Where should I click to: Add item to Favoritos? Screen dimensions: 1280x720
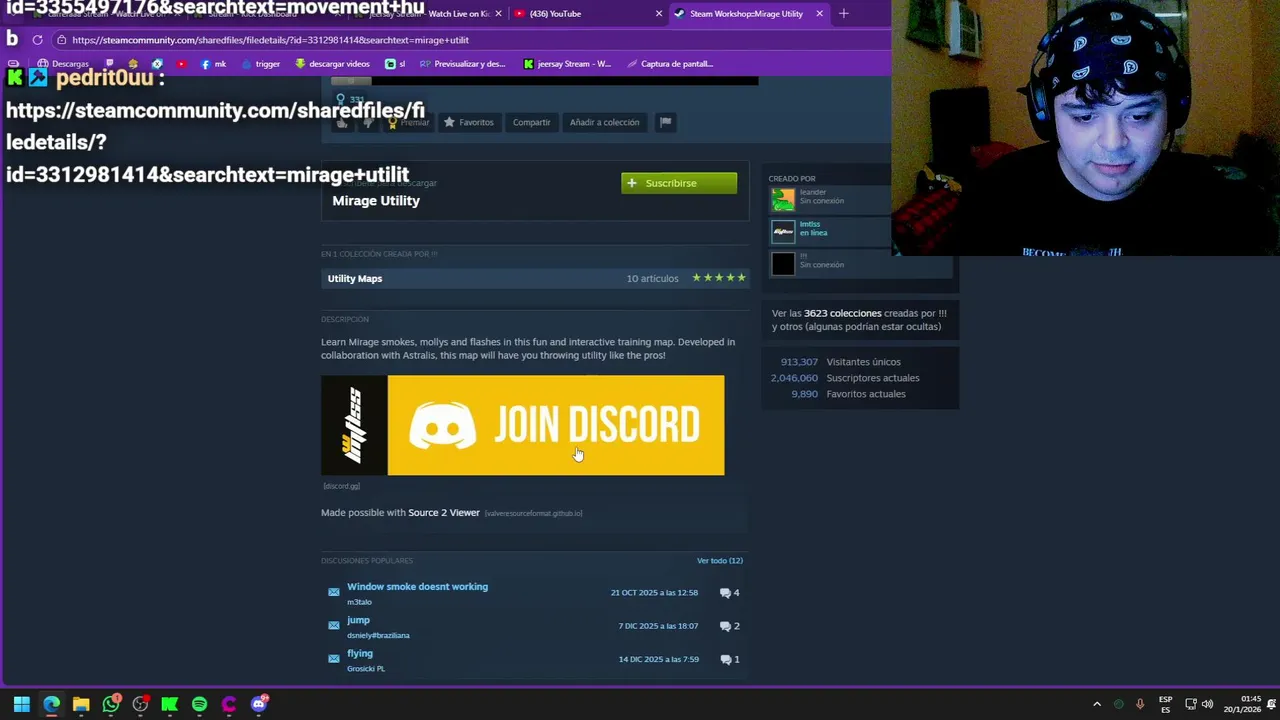(x=469, y=122)
